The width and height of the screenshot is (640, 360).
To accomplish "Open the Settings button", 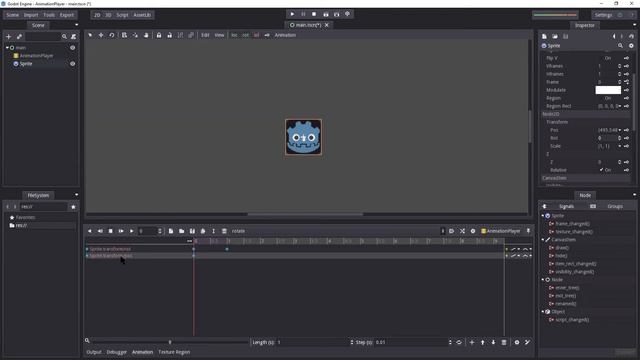I will pos(603,15).
